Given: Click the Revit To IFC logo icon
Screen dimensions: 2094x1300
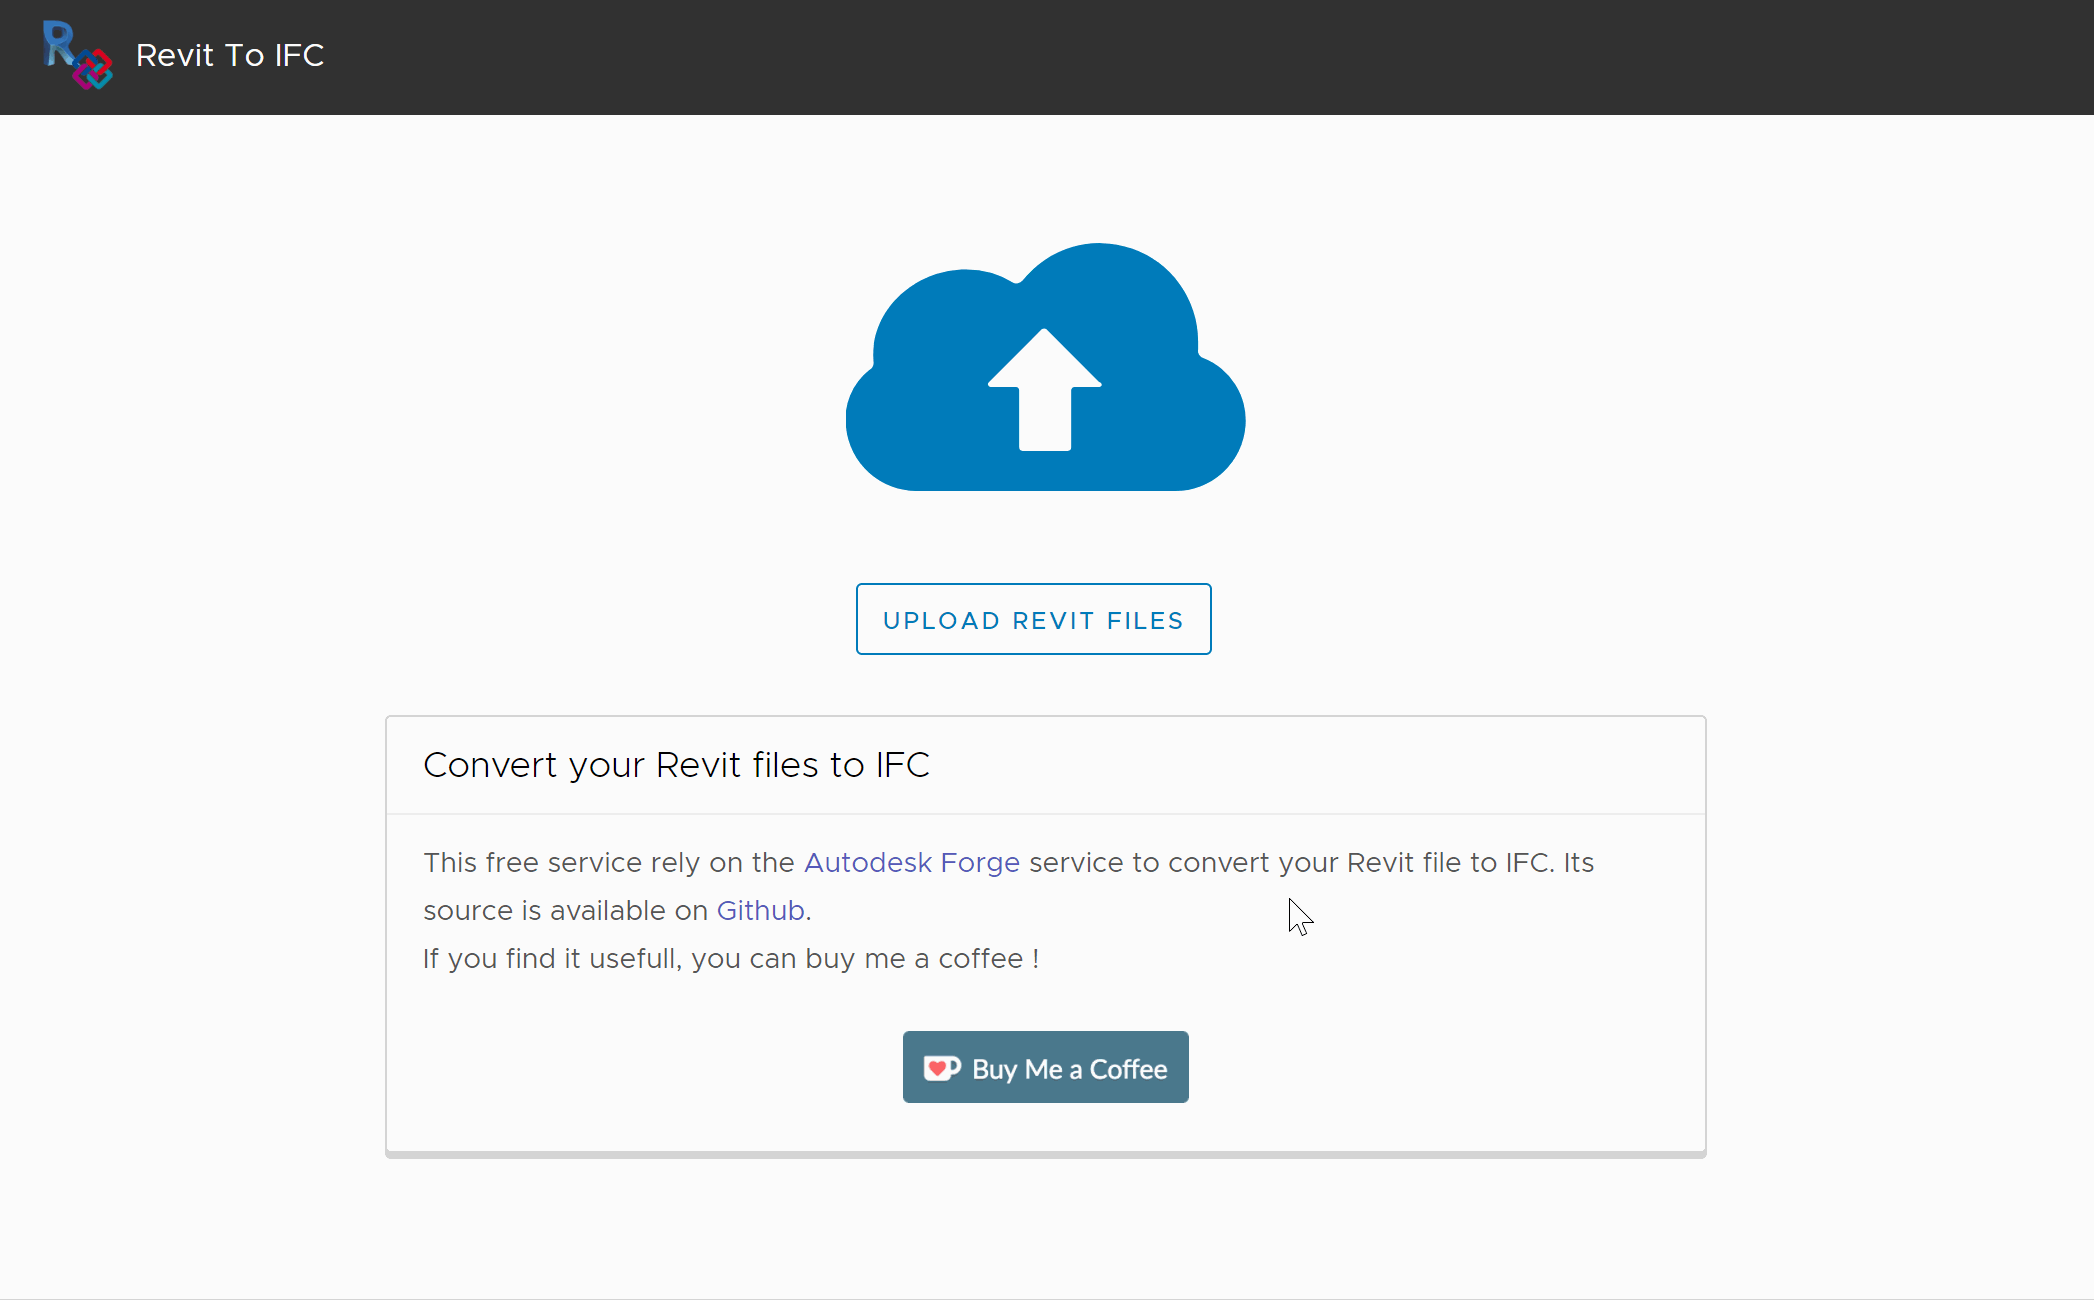Looking at the screenshot, I should coord(78,55).
